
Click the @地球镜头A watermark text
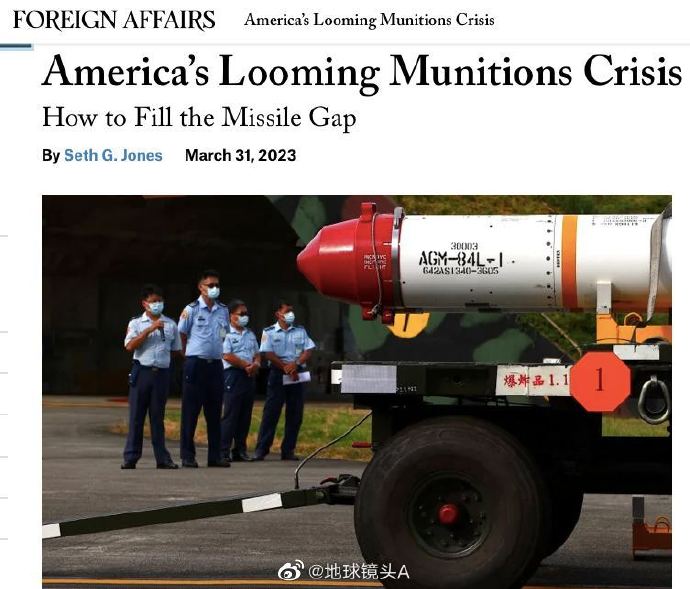(x=358, y=572)
